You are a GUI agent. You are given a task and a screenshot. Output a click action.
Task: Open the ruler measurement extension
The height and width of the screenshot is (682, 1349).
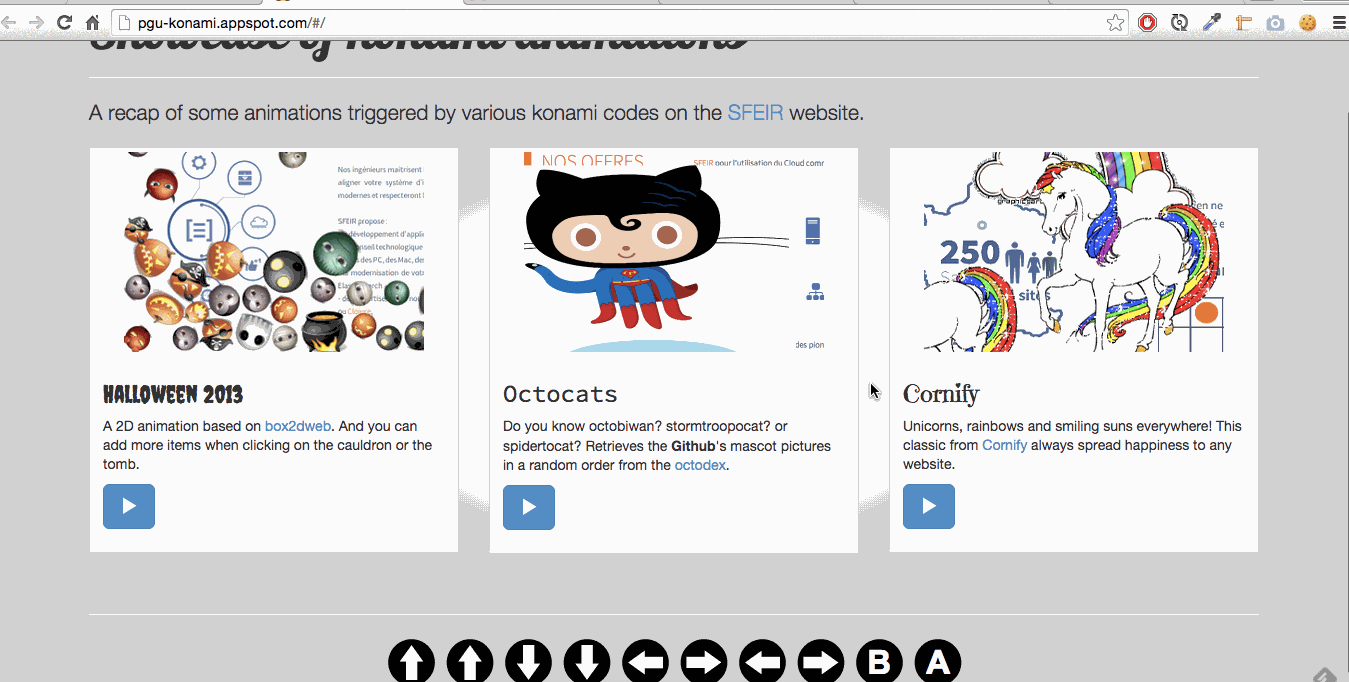pyautogui.click(x=1244, y=22)
